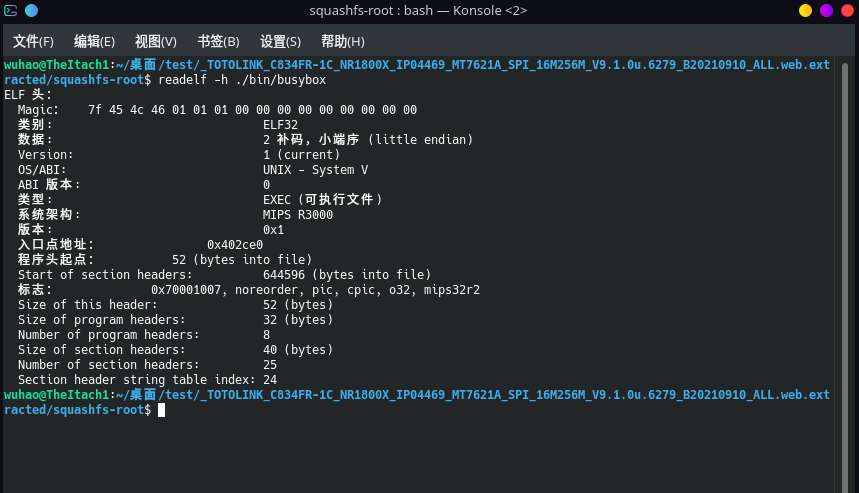Click the blue pin circle in title bar
Screen dimensions: 859x493
[31, 11]
